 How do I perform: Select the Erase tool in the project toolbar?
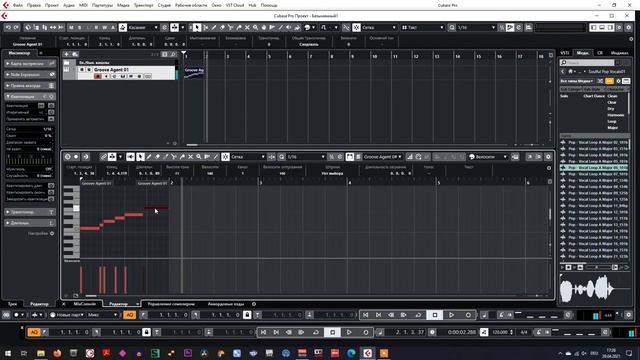222,27
